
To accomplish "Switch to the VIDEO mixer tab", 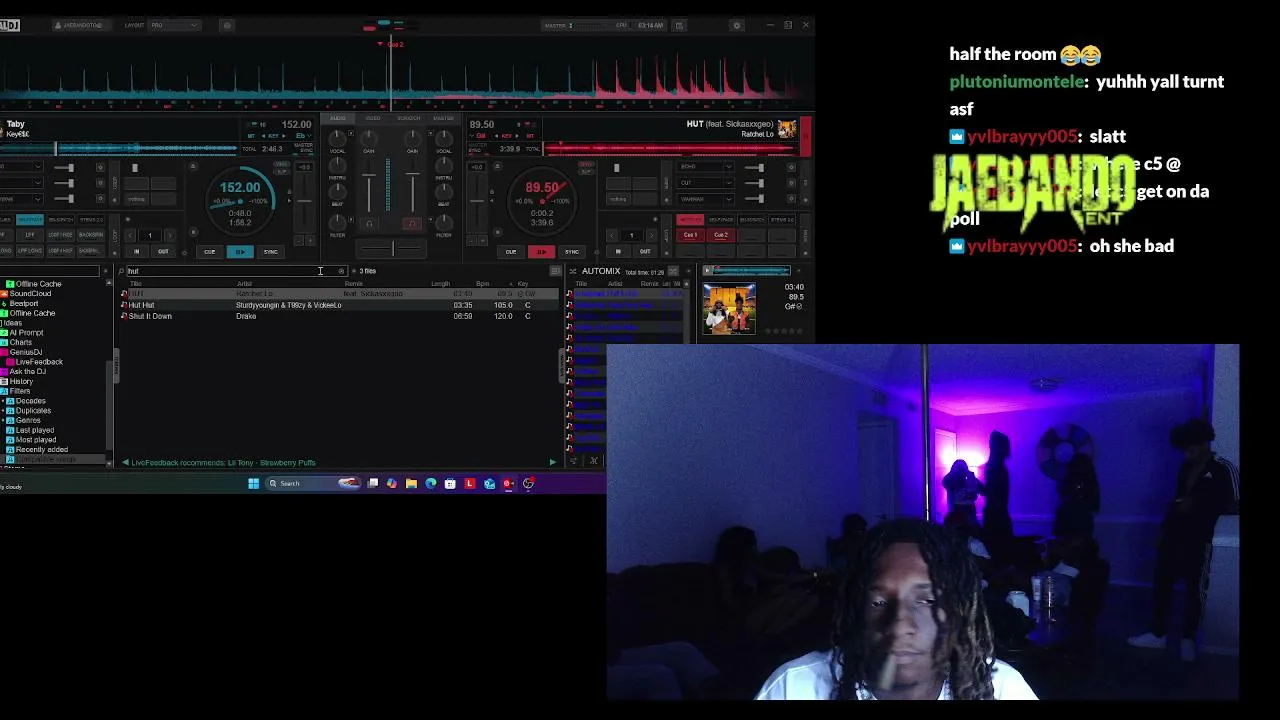I will click(x=373, y=118).
